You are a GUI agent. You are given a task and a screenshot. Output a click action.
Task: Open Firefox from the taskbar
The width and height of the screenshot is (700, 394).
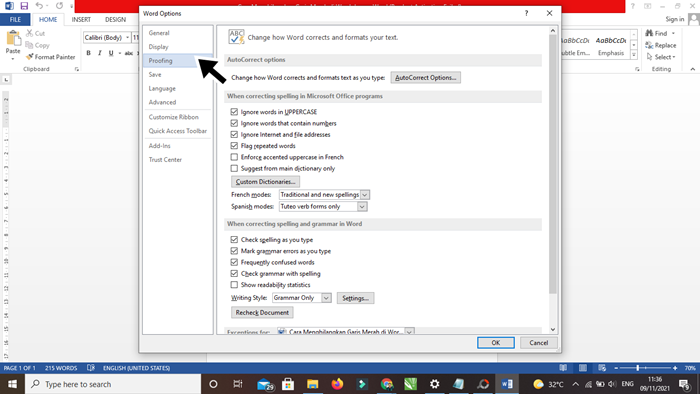coord(337,384)
